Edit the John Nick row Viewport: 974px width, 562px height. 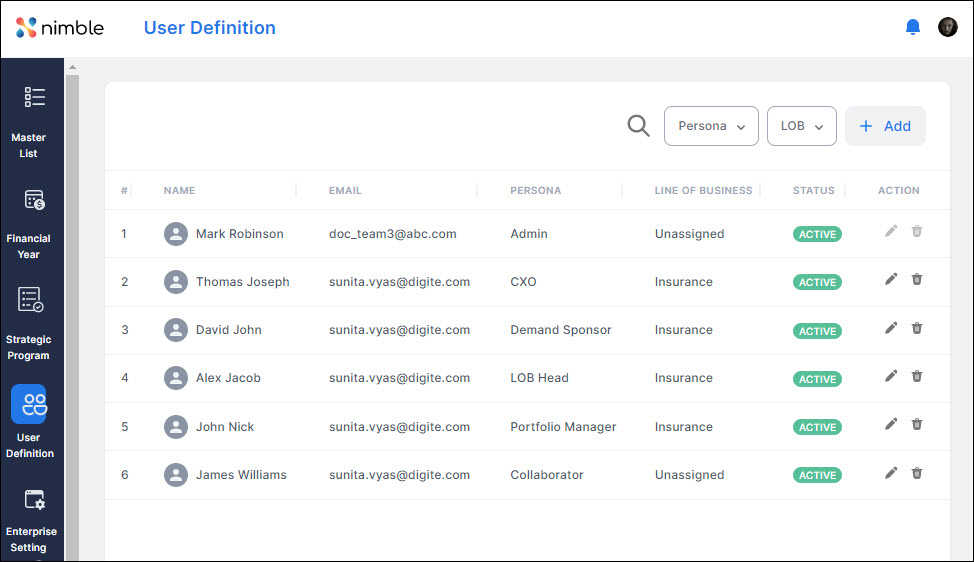891,424
